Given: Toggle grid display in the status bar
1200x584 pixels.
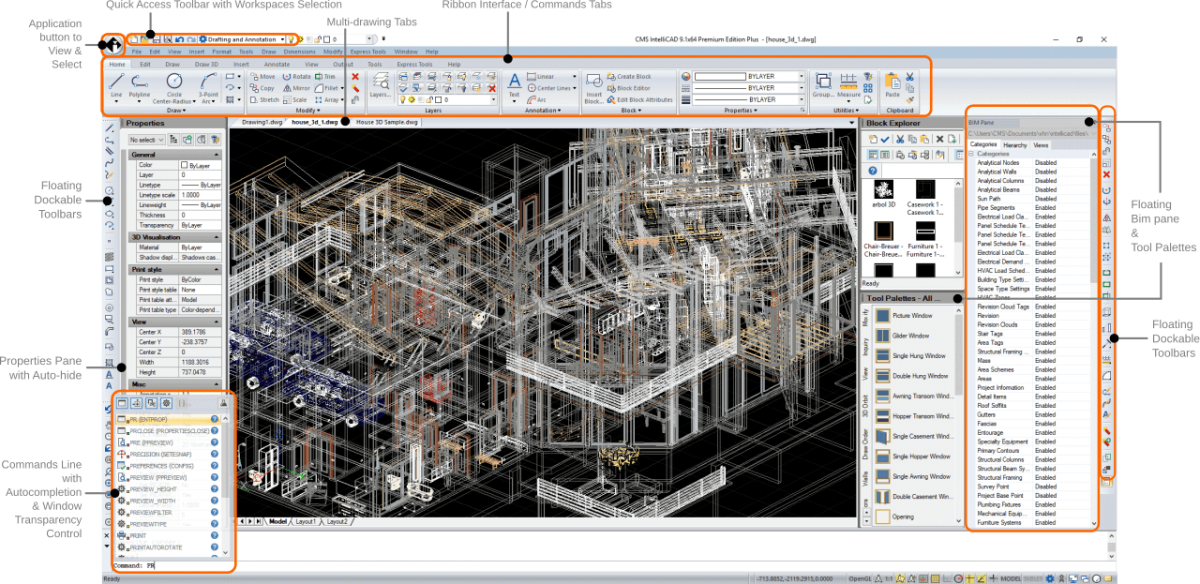Looking at the screenshot, I should [934, 578].
